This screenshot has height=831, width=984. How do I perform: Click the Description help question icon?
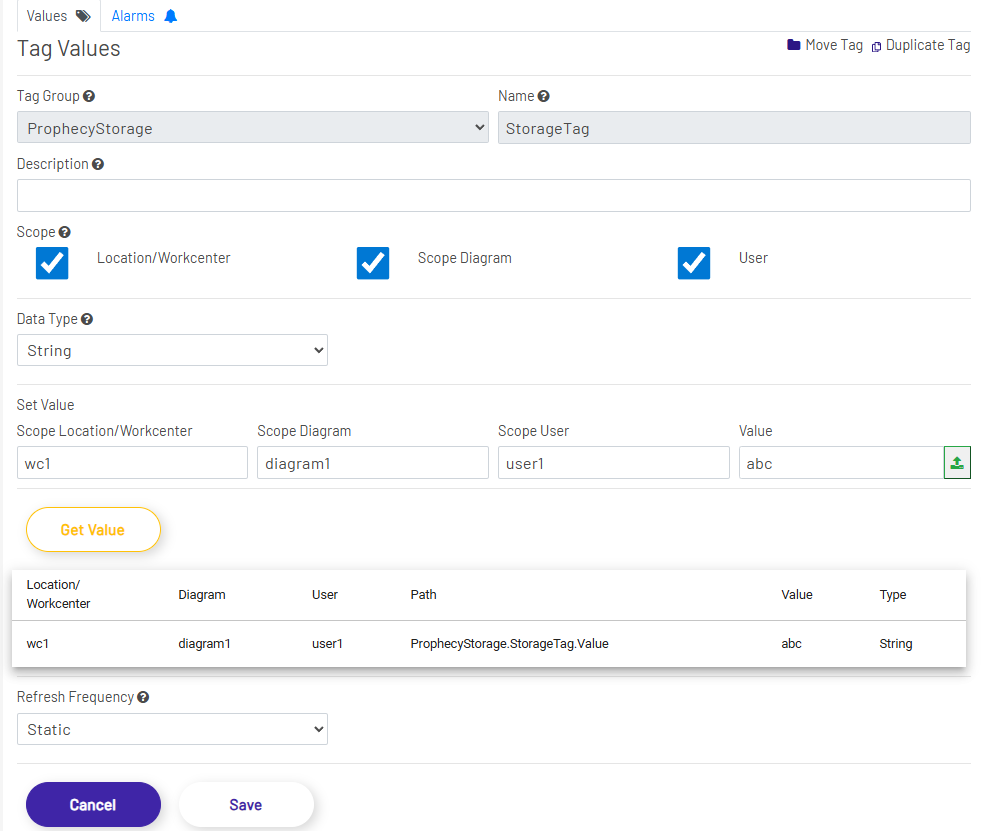(x=97, y=165)
